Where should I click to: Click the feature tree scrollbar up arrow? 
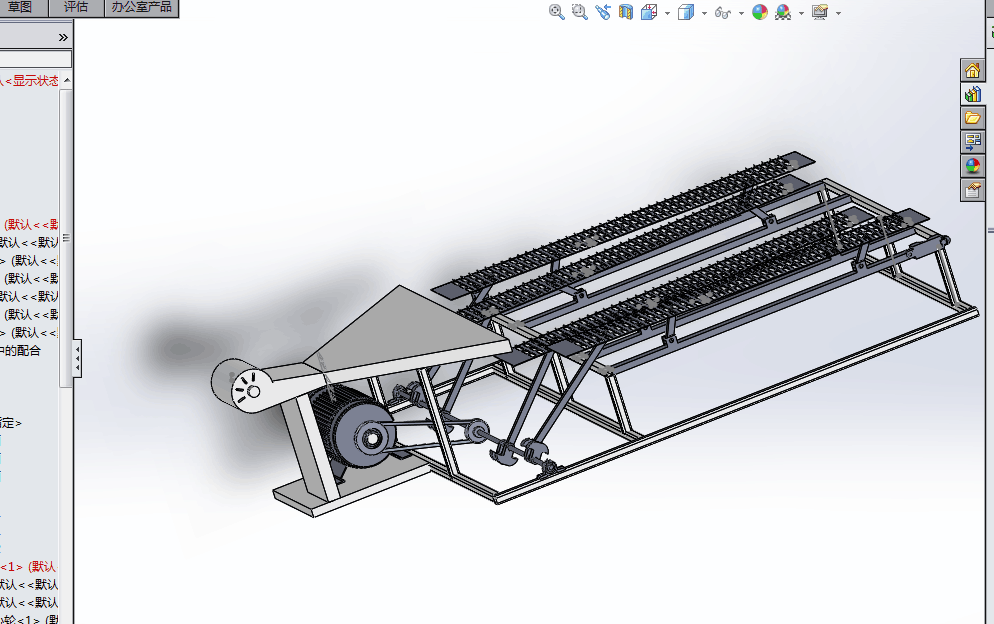point(67,81)
